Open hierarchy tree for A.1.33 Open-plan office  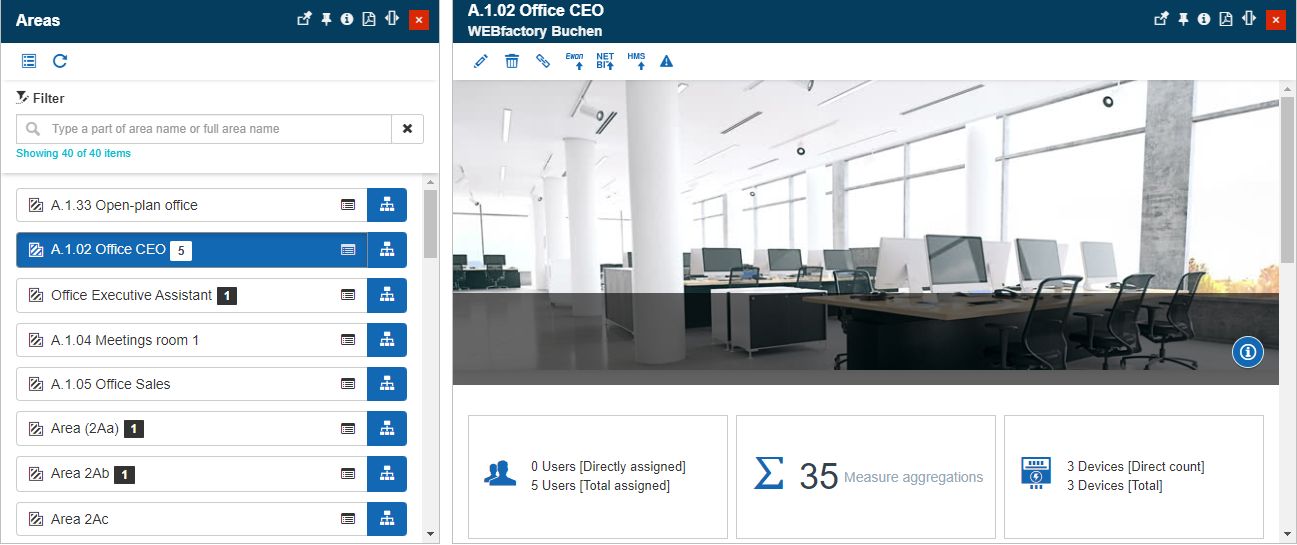click(387, 205)
